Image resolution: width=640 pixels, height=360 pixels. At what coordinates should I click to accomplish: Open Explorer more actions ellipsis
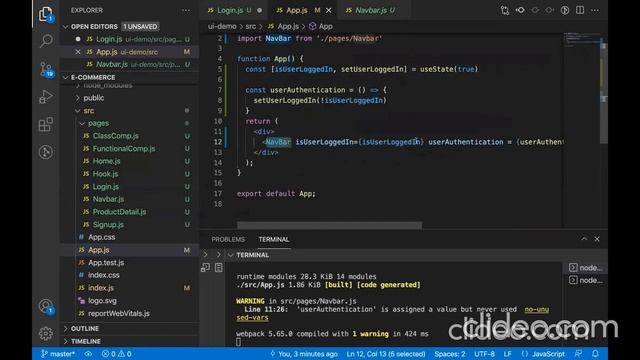point(186,10)
